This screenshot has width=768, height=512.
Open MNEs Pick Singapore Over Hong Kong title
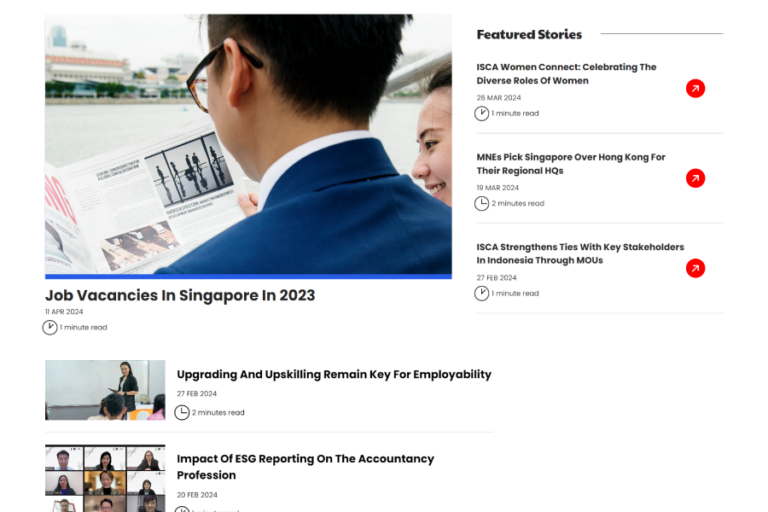click(571, 164)
